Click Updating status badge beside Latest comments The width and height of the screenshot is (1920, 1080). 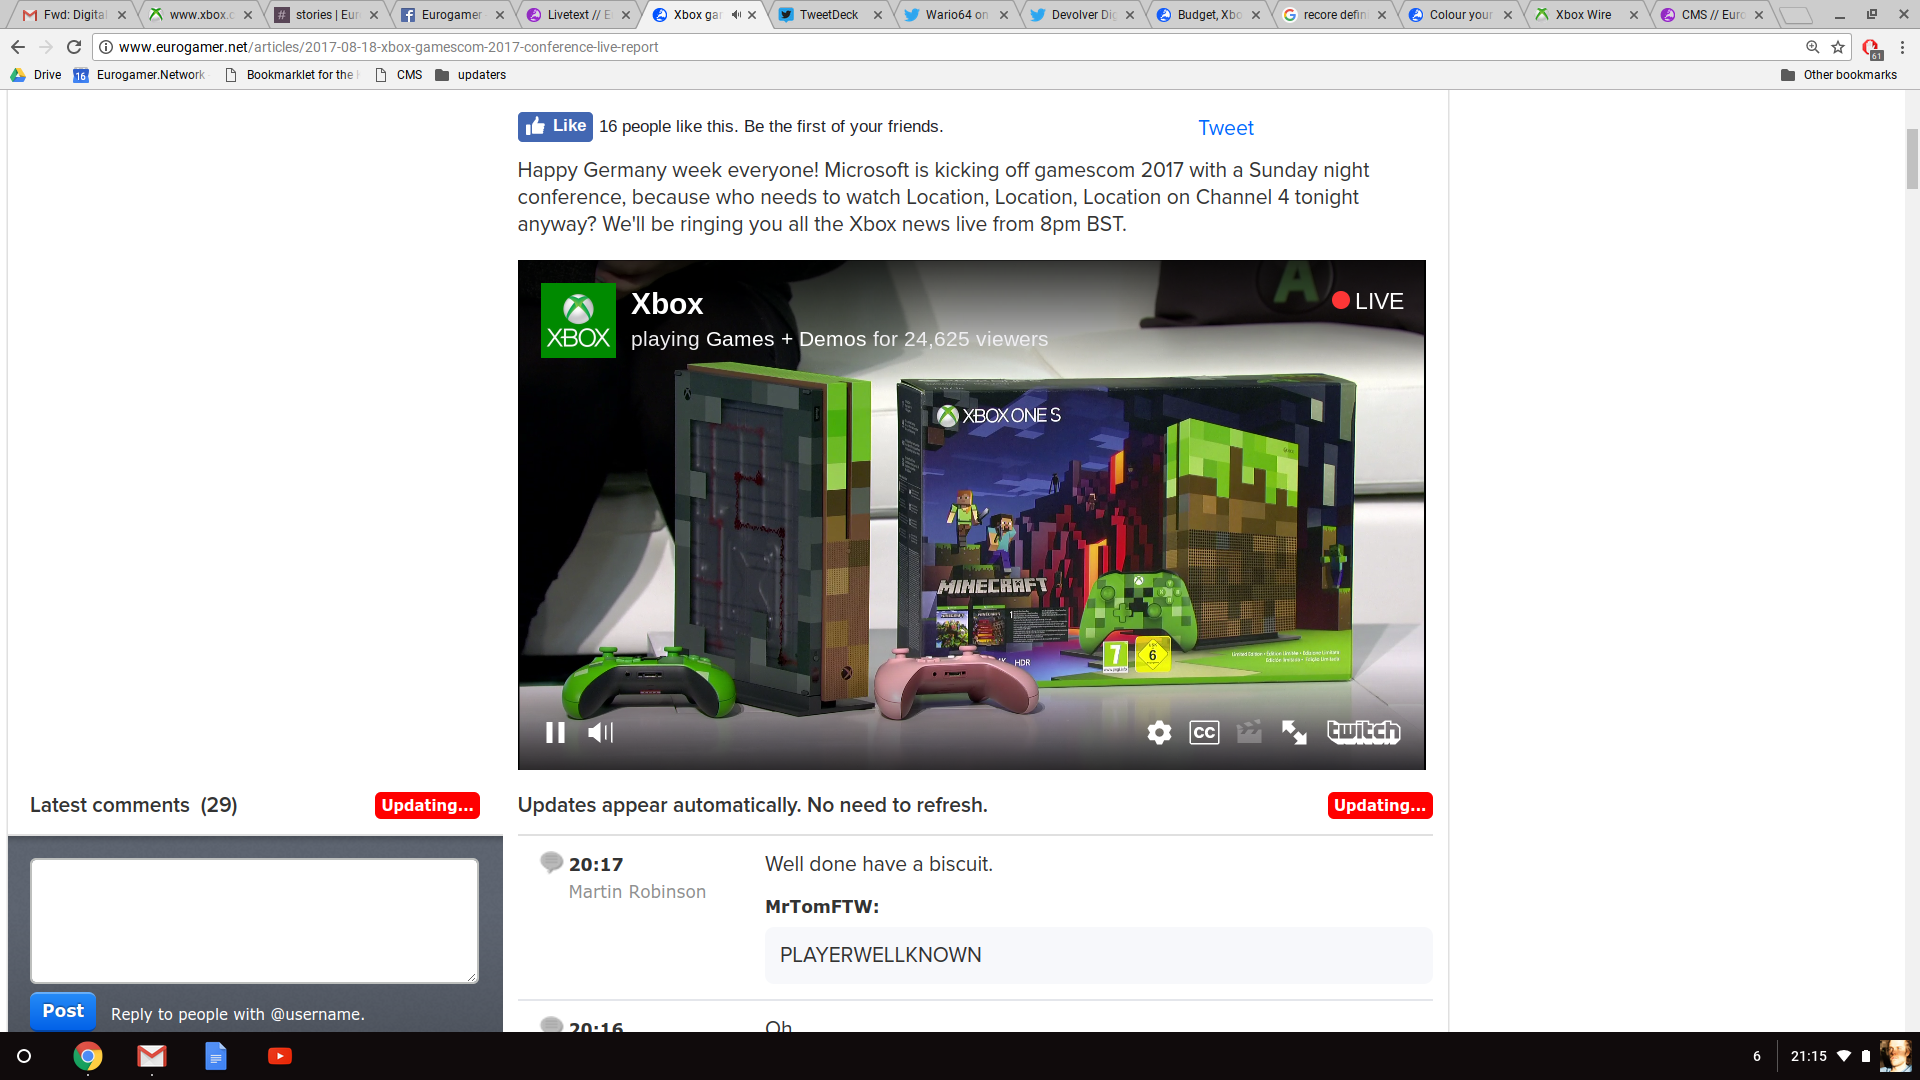(427, 806)
